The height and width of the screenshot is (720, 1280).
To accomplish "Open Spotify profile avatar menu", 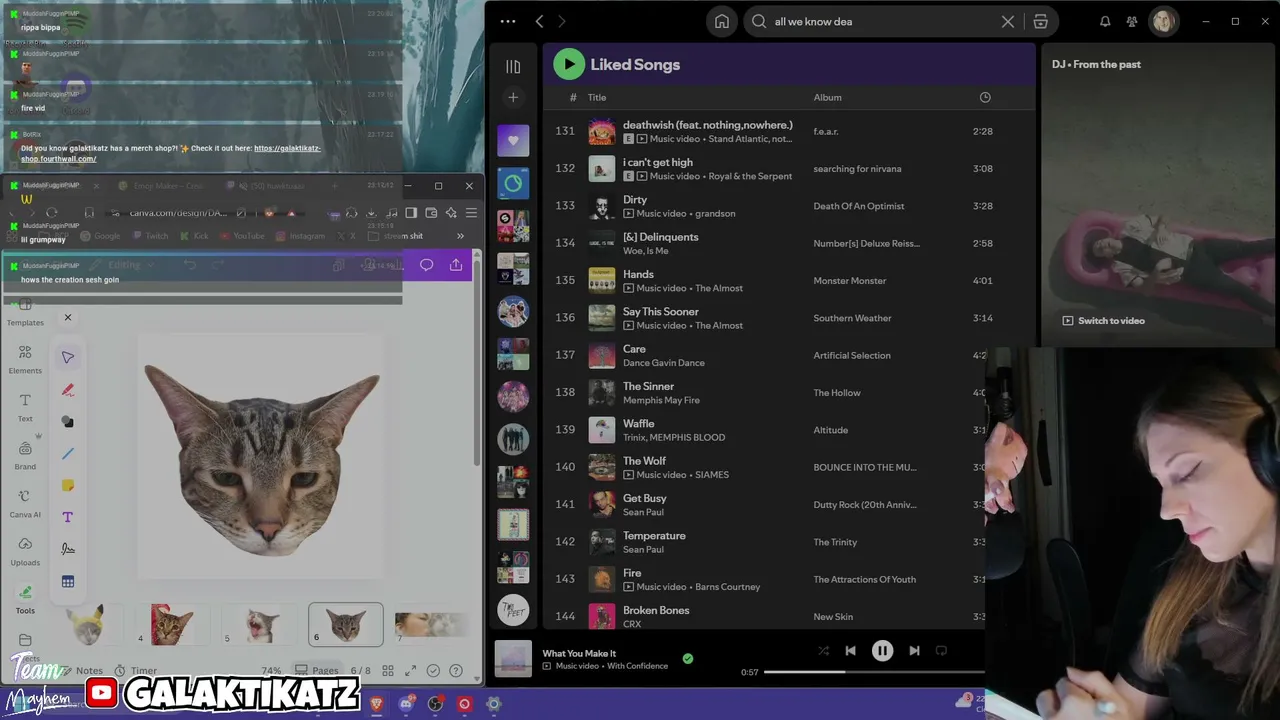I will click(1163, 21).
